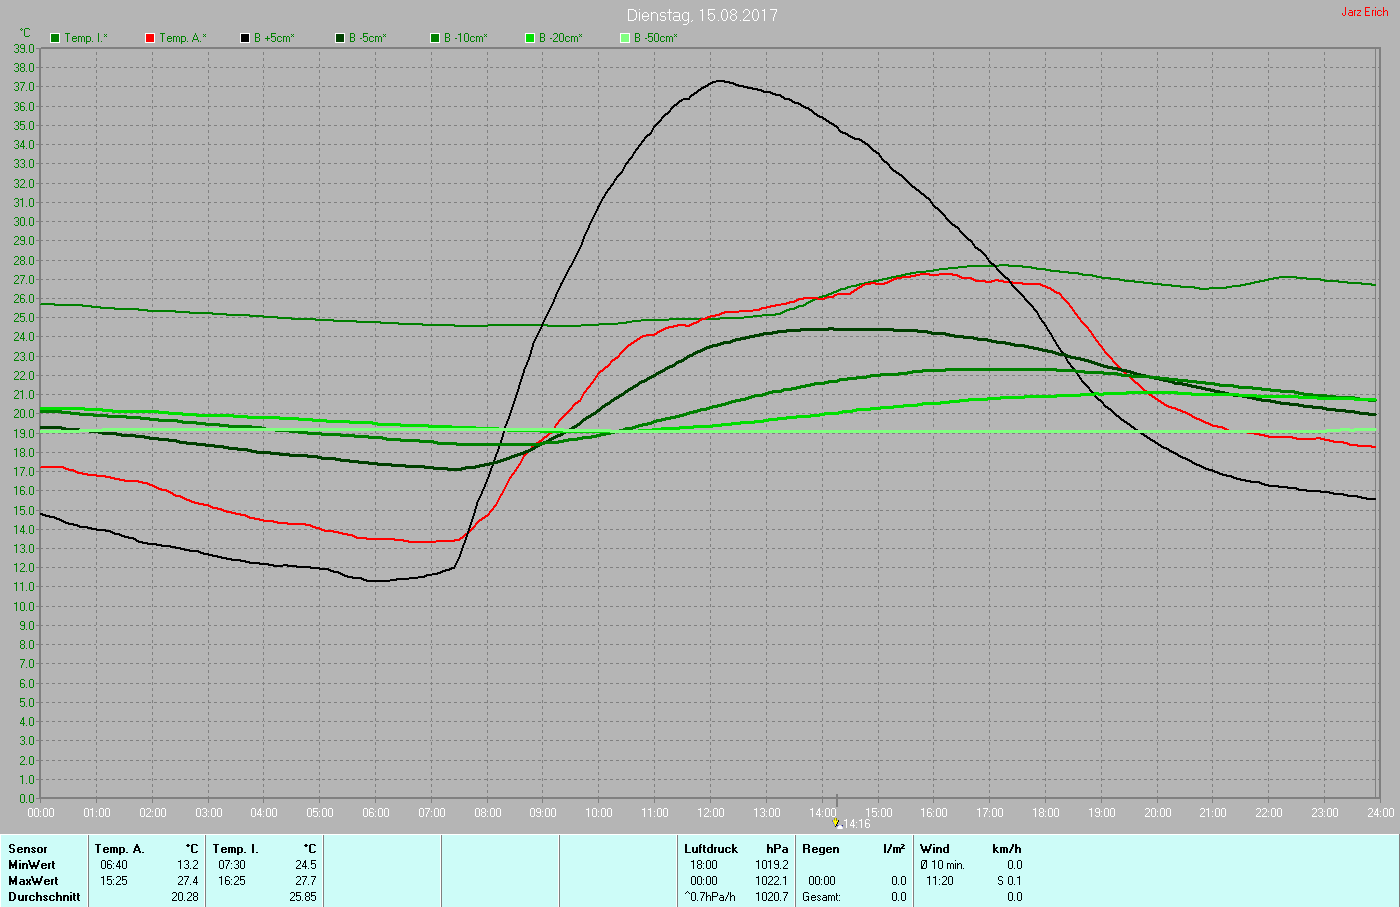Click the 'Jarz Erich' credit text

click(1365, 12)
